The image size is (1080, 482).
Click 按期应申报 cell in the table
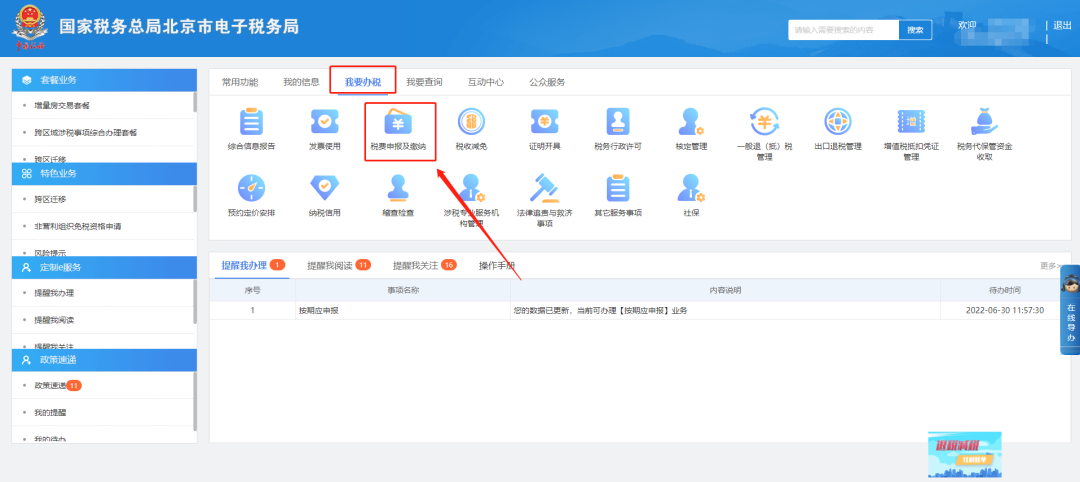pos(401,311)
